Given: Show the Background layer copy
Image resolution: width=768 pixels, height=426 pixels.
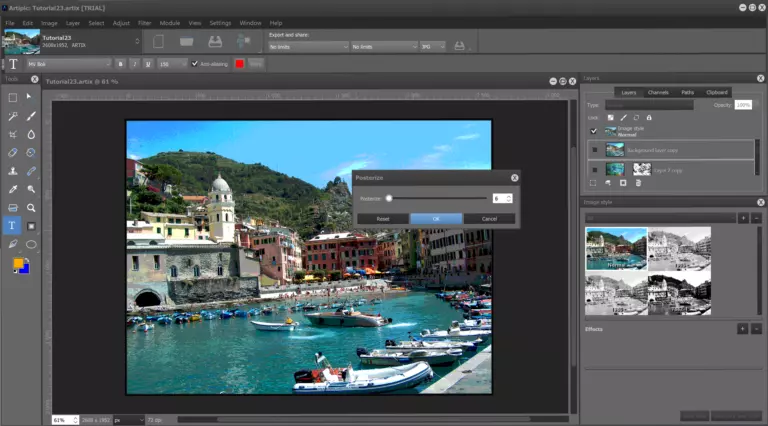Looking at the screenshot, I should pos(594,150).
